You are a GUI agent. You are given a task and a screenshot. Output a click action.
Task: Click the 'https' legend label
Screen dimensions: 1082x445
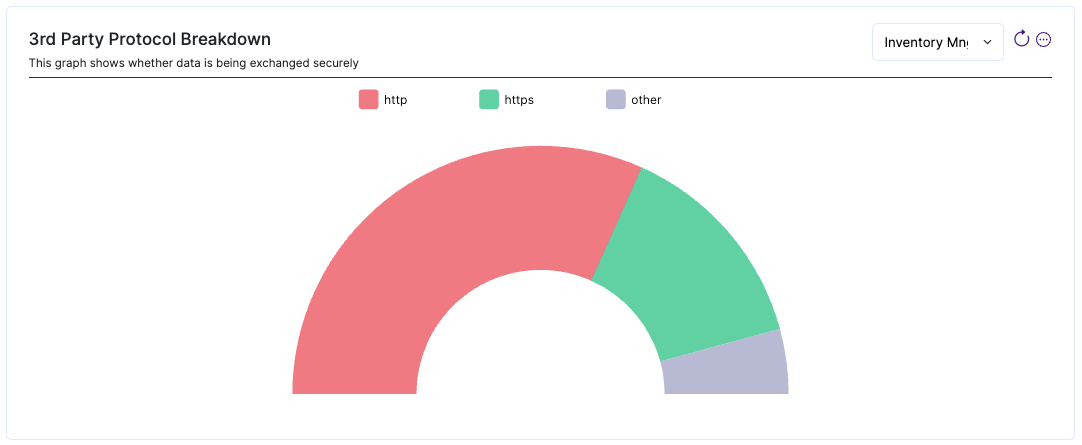[519, 99]
